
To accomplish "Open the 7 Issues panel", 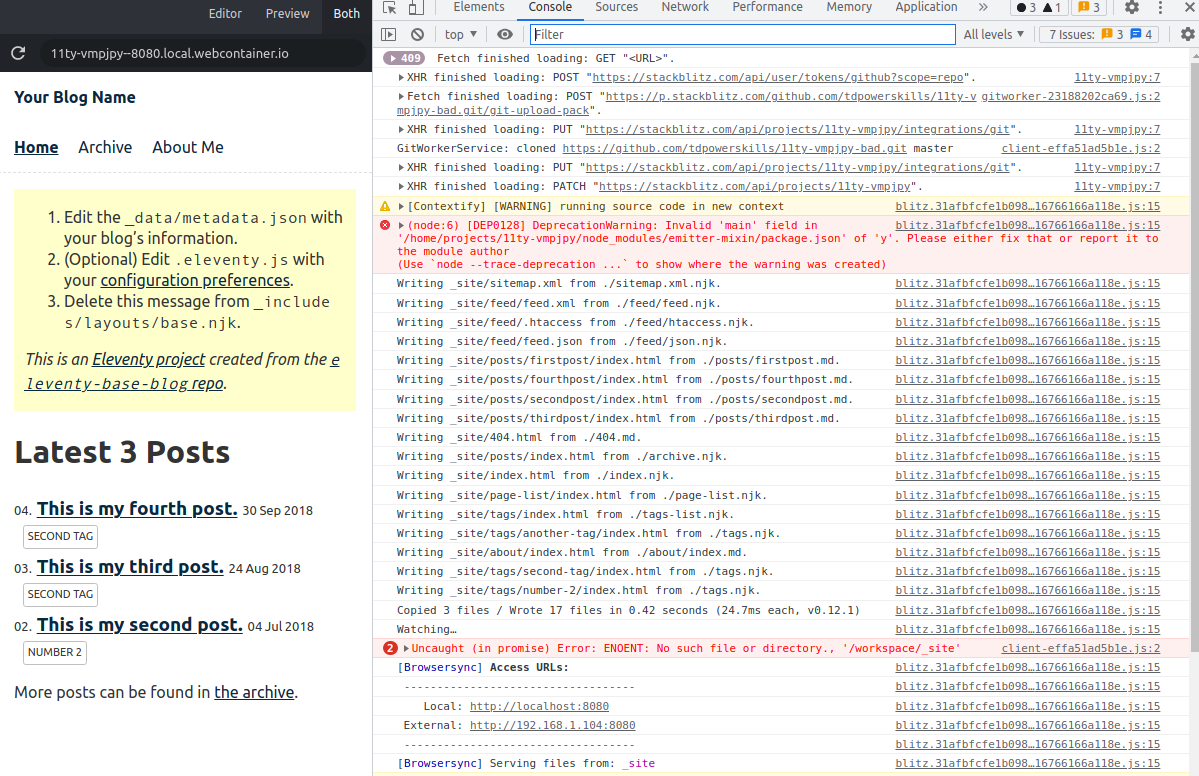I will pyautogui.click(x=1098, y=34).
